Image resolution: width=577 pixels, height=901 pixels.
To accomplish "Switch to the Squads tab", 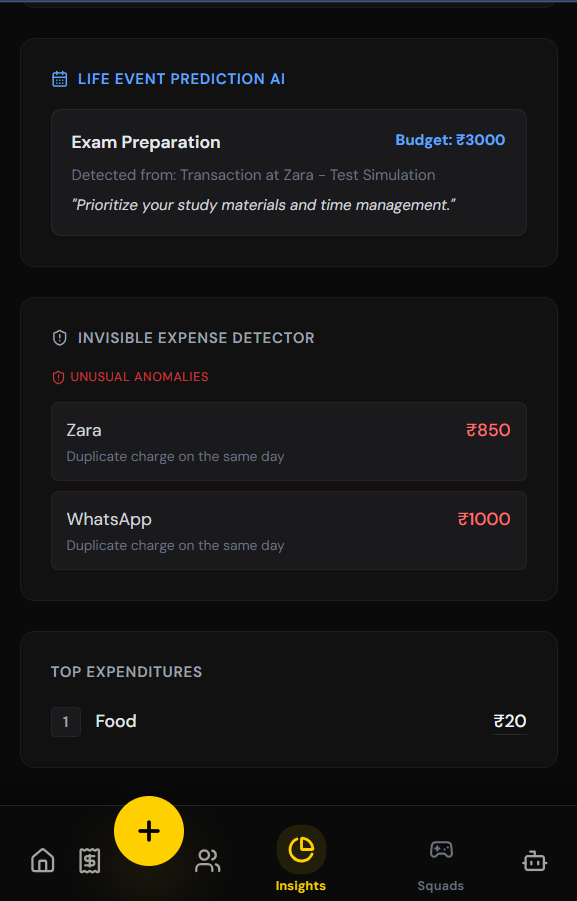I will (441, 865).
